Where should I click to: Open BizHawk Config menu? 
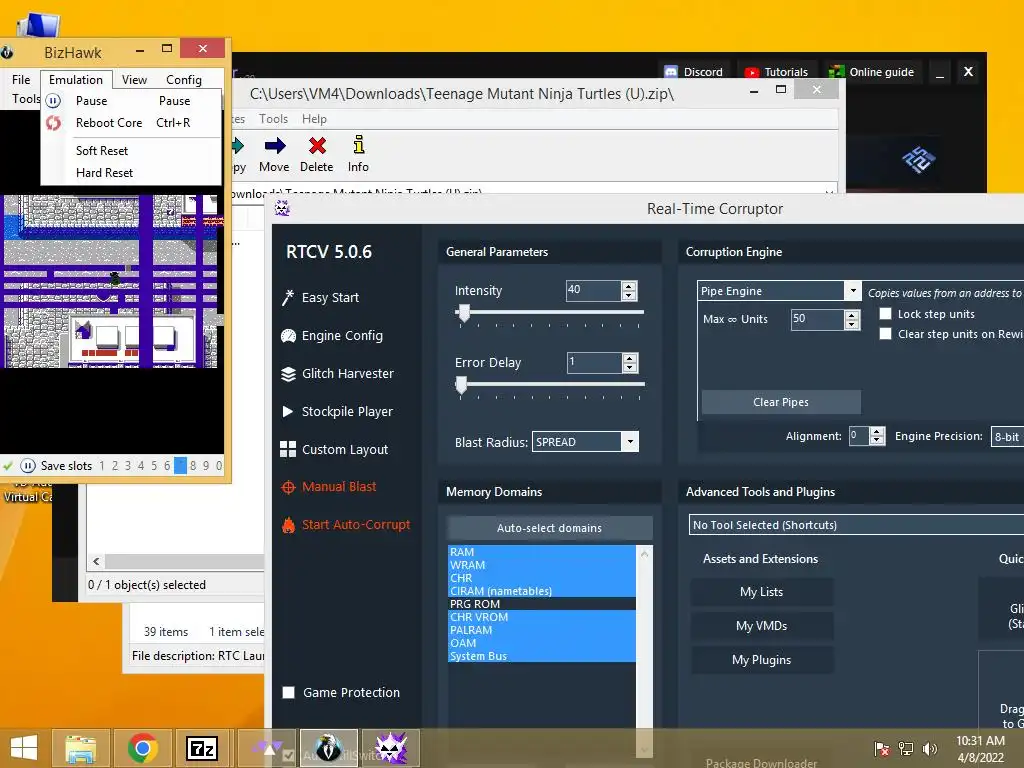tap(184, 80)
